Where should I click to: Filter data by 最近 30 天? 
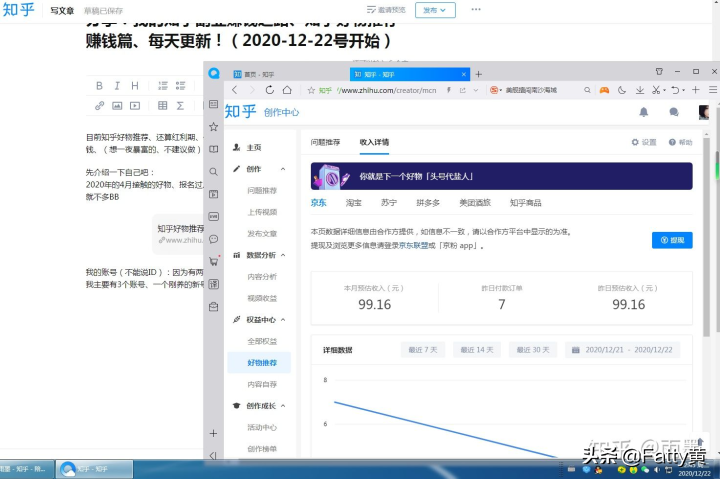click(533, 350)
